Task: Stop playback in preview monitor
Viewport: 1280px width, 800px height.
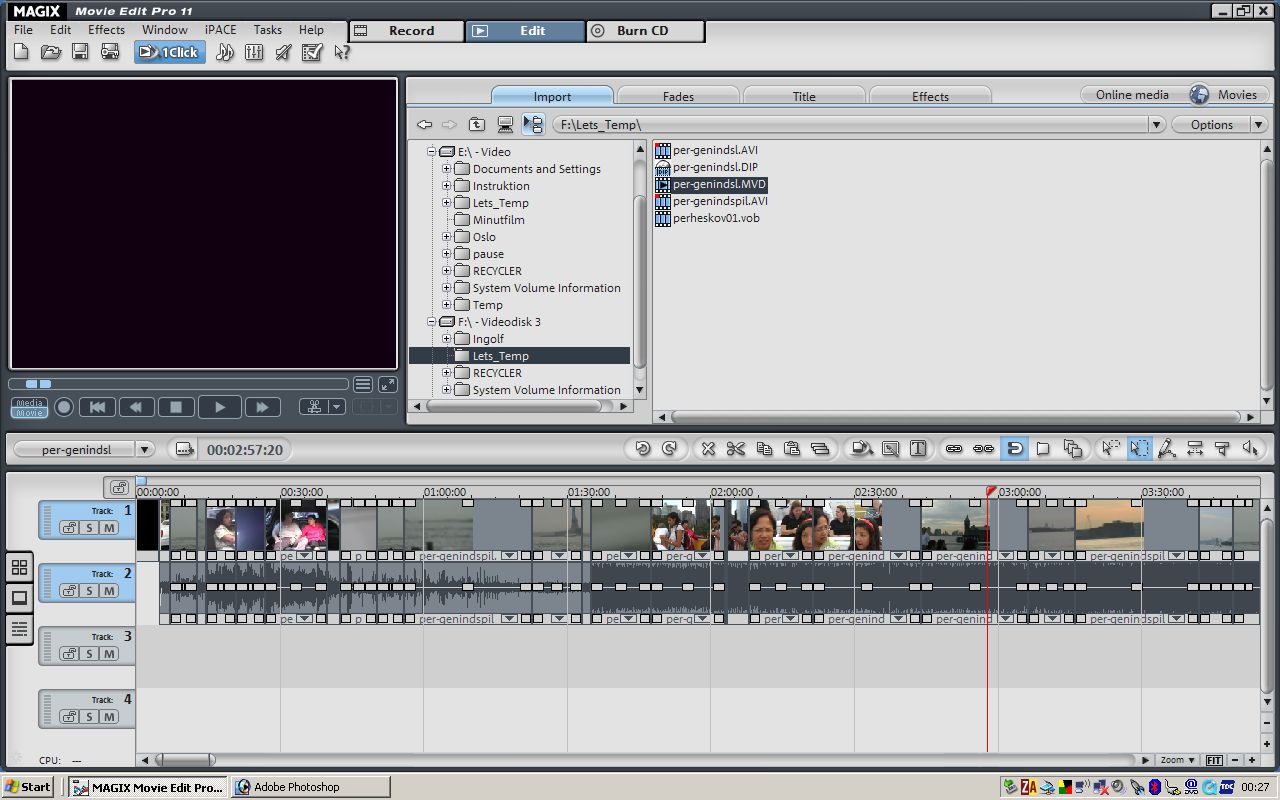Action: click(x=176, y=407)
